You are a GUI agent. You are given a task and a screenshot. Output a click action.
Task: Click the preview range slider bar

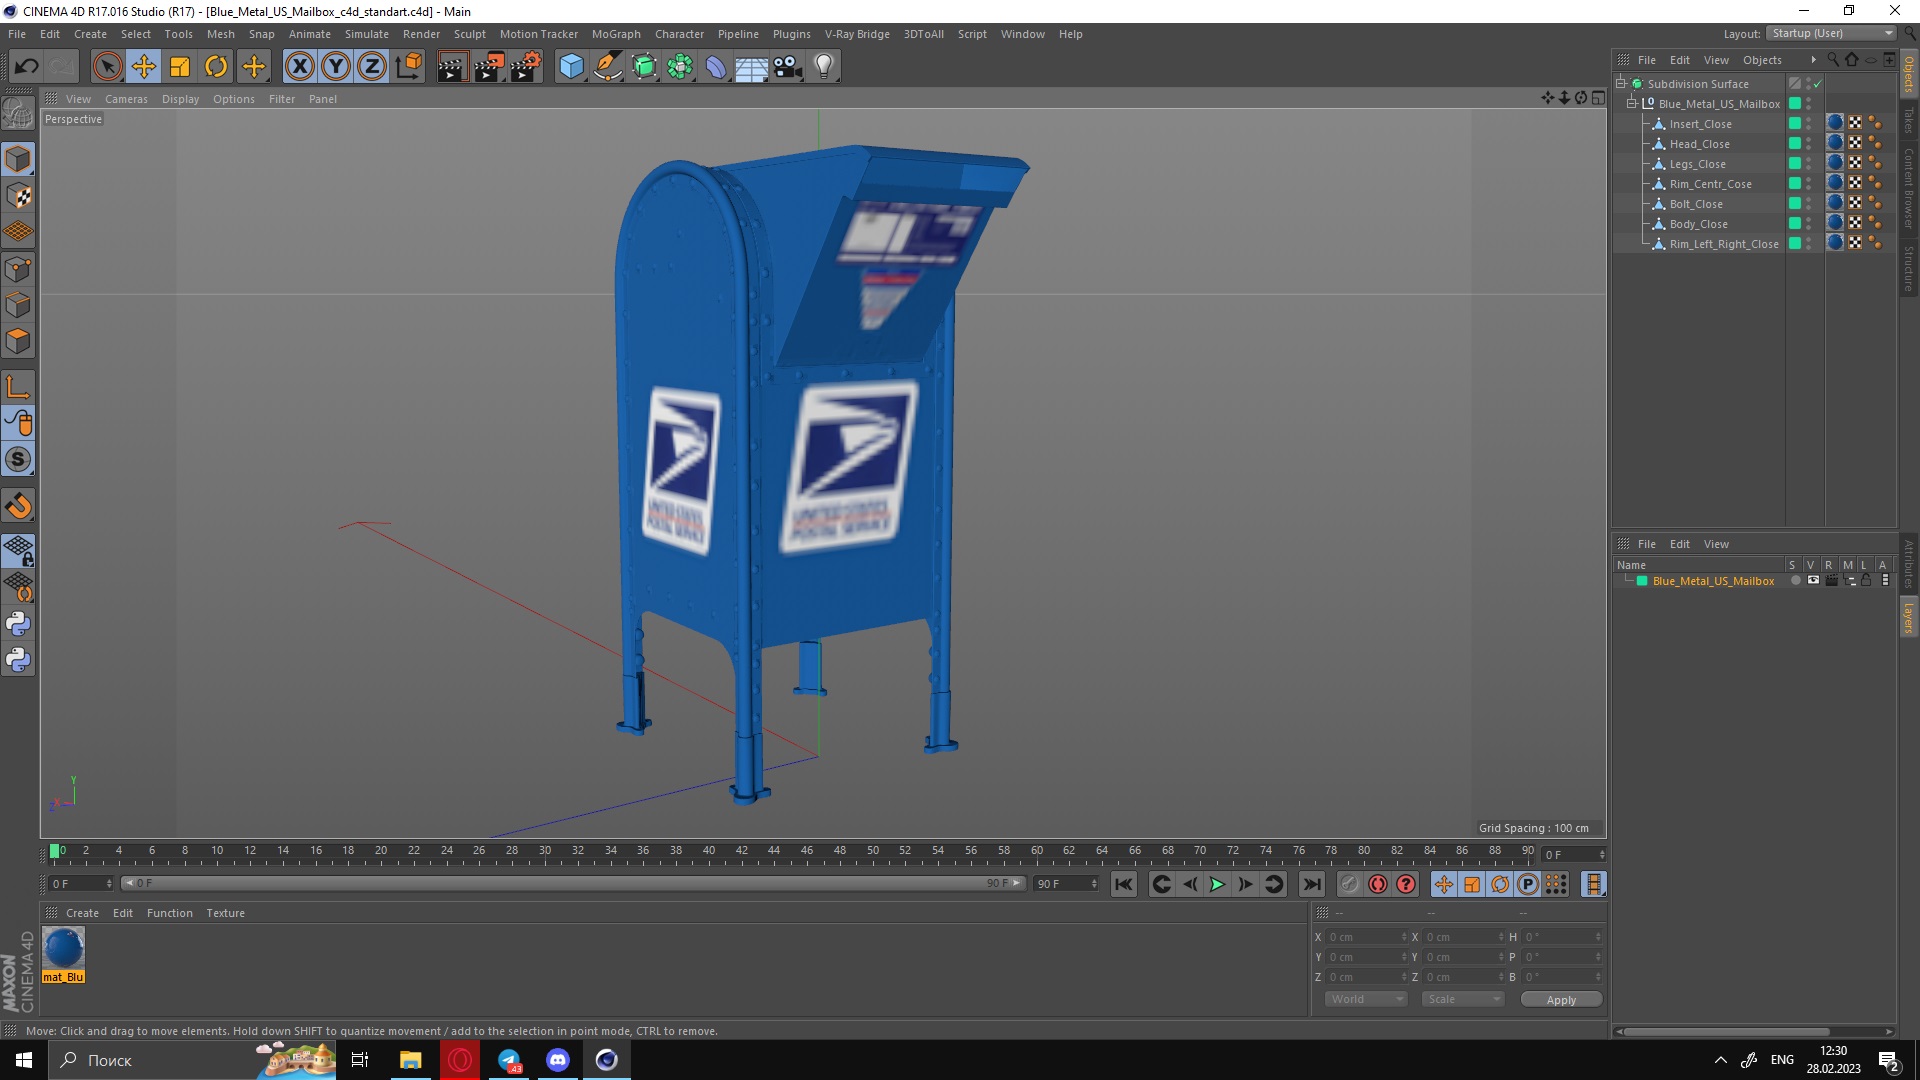573,883
